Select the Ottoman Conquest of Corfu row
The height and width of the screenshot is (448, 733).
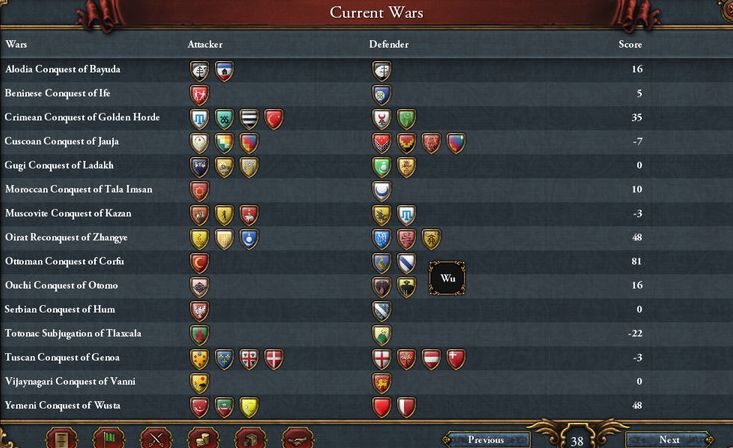coord(366,261)
